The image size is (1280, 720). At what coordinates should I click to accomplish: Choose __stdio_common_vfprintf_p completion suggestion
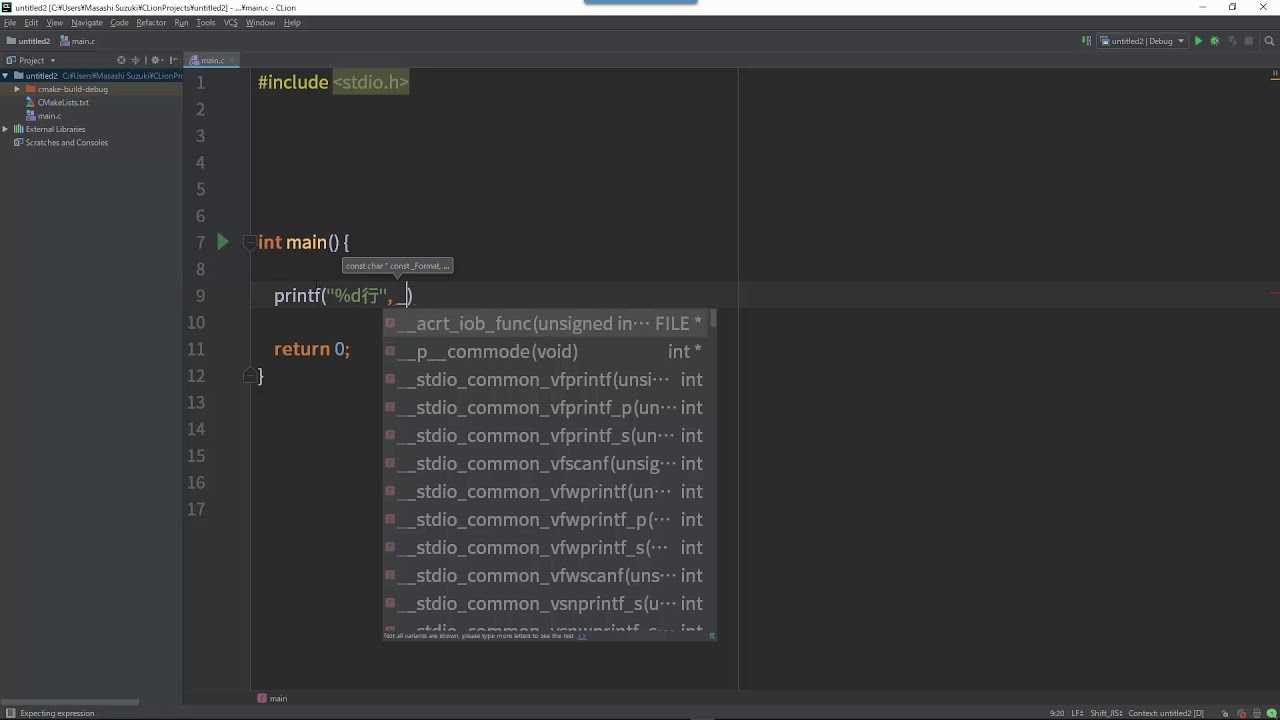point(546,407)
